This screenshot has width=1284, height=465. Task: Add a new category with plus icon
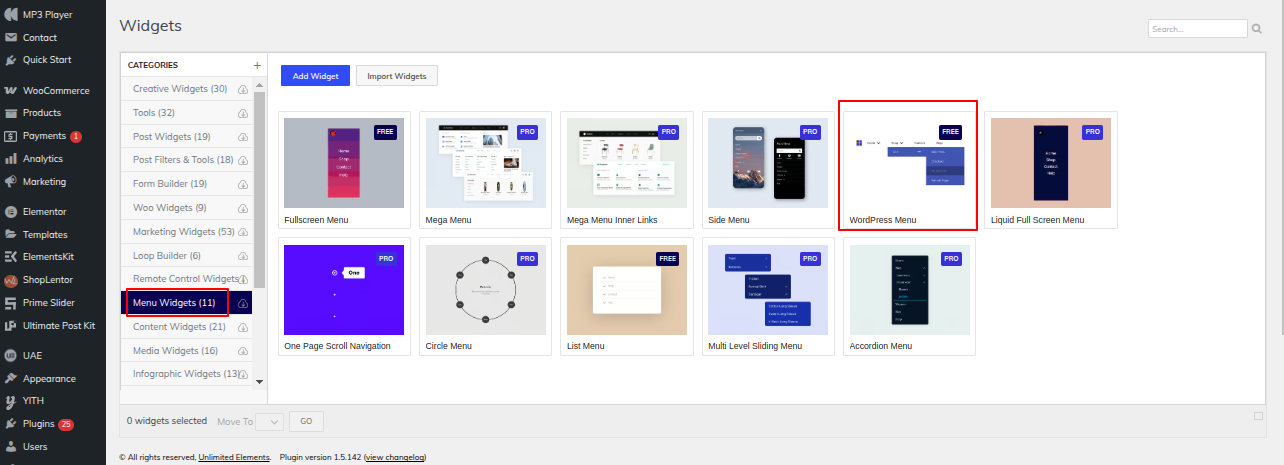coord(257,65)
